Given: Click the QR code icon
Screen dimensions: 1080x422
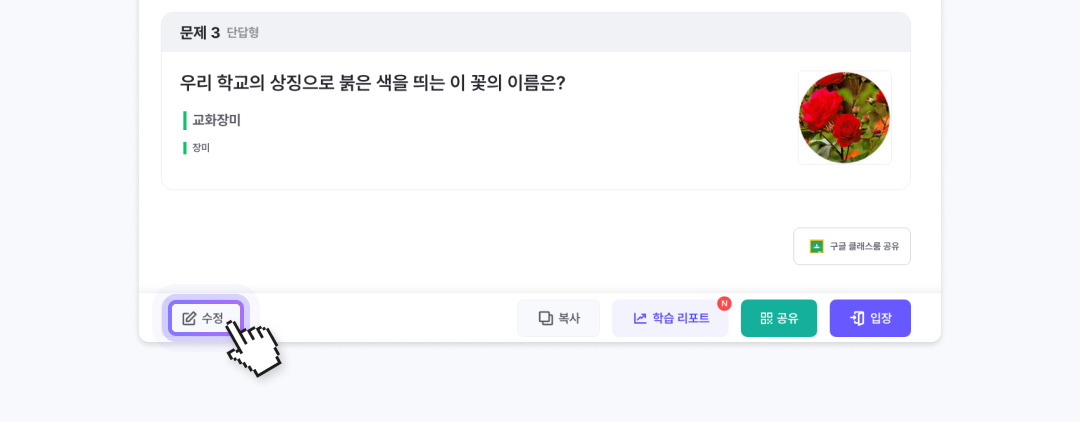Looking at the screenshot, I should coord(766,318).
